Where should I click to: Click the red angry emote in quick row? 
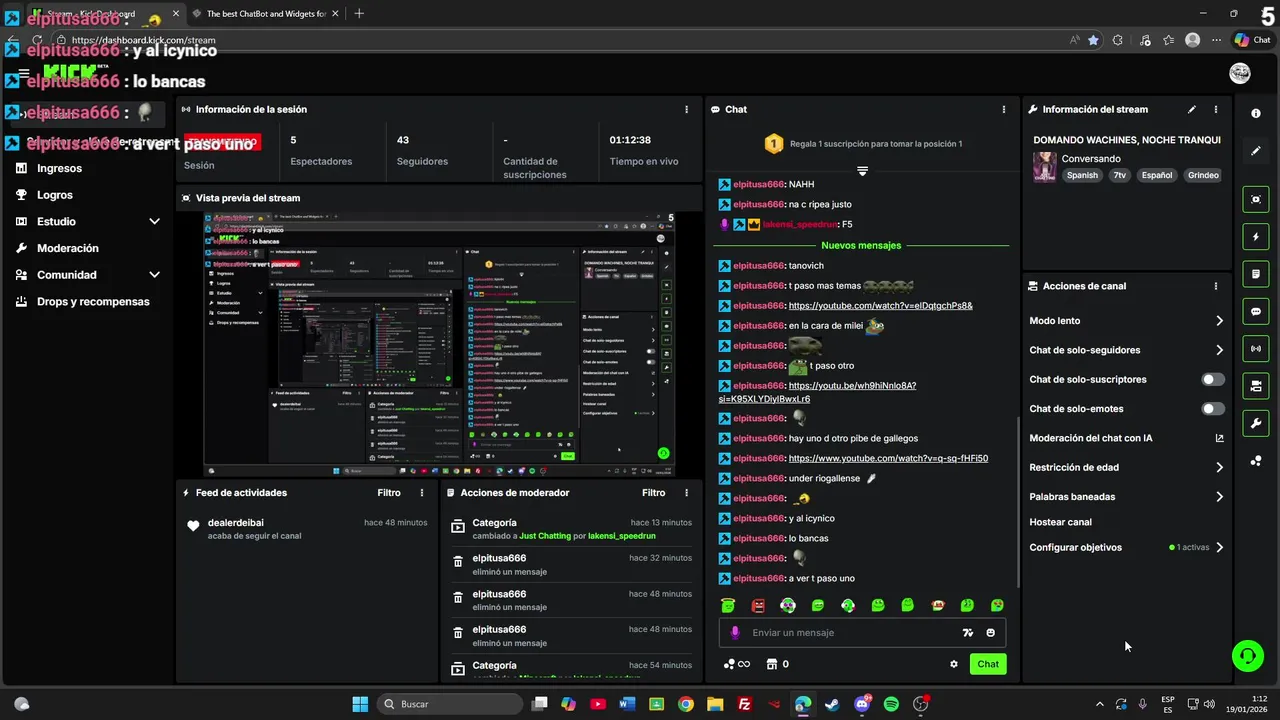point(758,605)
